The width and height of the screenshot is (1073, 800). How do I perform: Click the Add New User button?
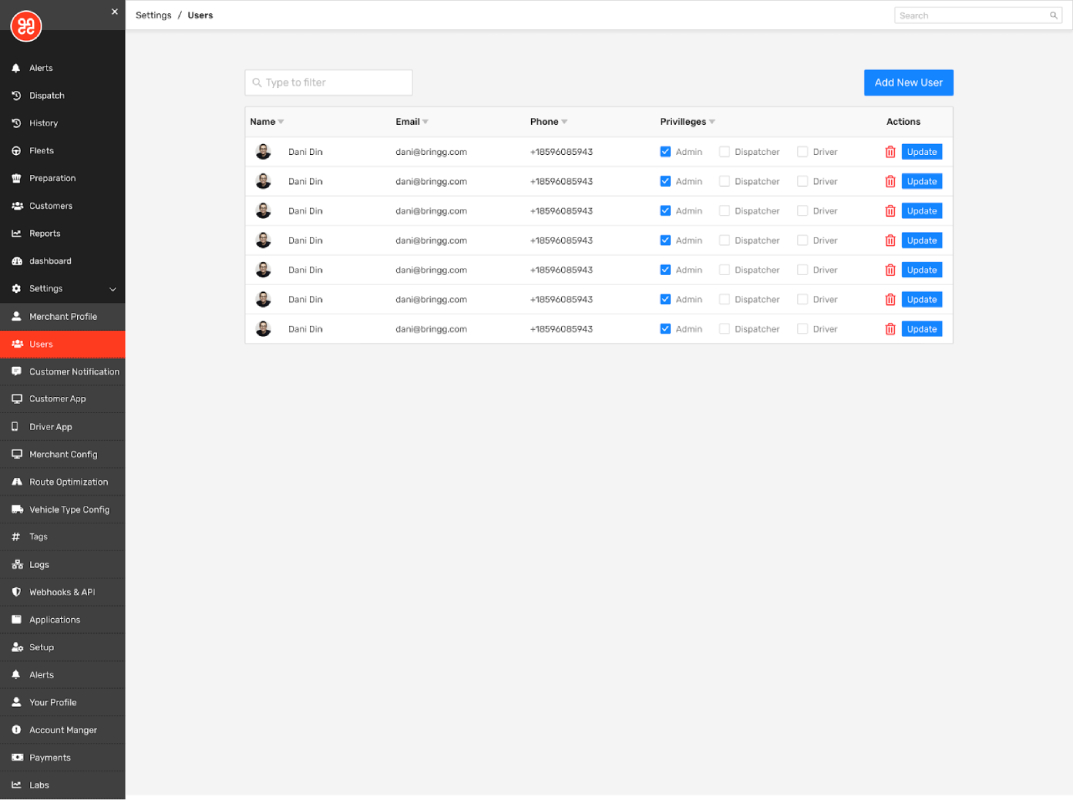click(x=908, y=83)
